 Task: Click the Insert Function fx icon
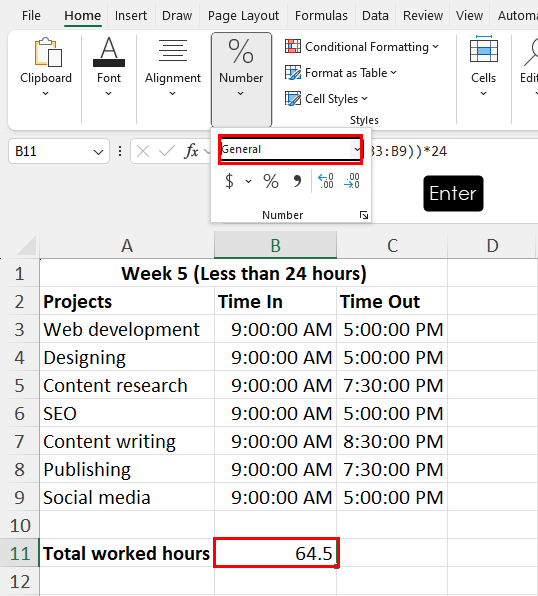tap(191, 151)
